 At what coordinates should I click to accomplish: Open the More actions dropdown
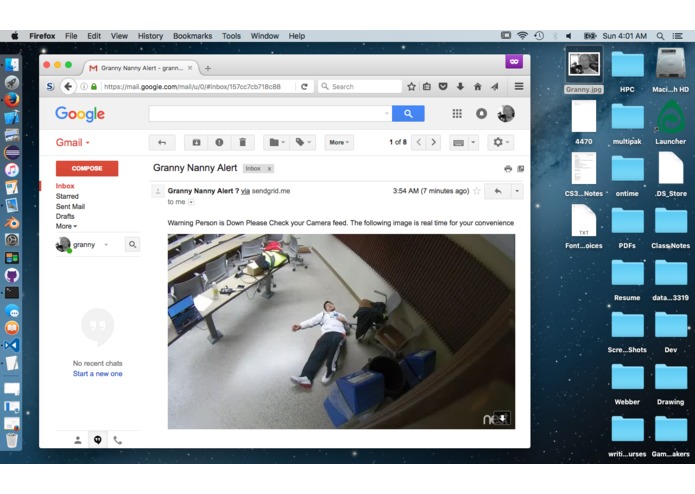tap(339, 142)
